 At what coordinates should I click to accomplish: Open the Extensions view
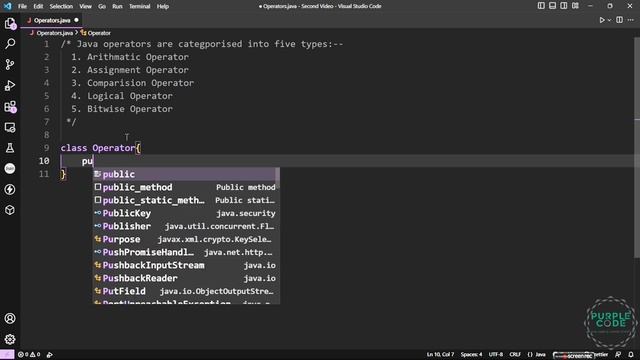(x=10, y=107)
